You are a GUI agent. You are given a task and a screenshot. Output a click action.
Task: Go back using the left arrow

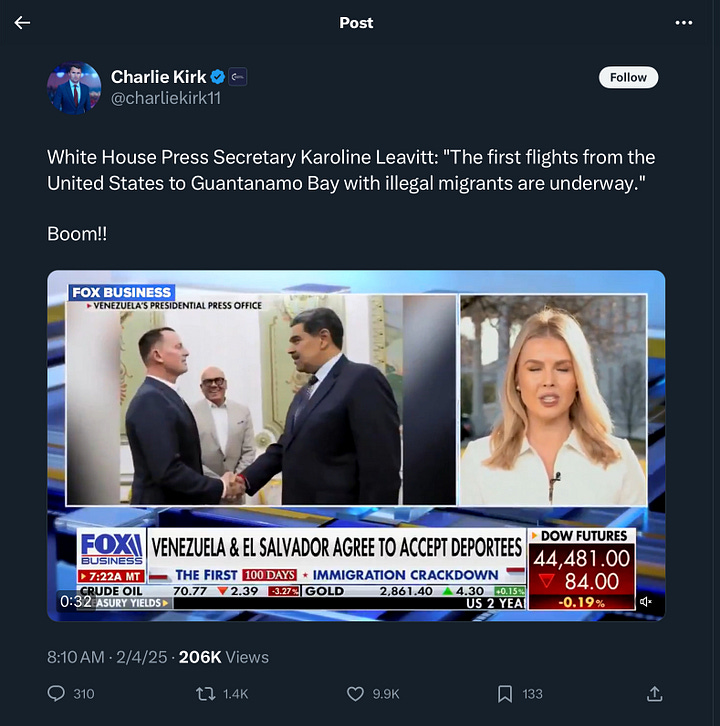point(22,22)
